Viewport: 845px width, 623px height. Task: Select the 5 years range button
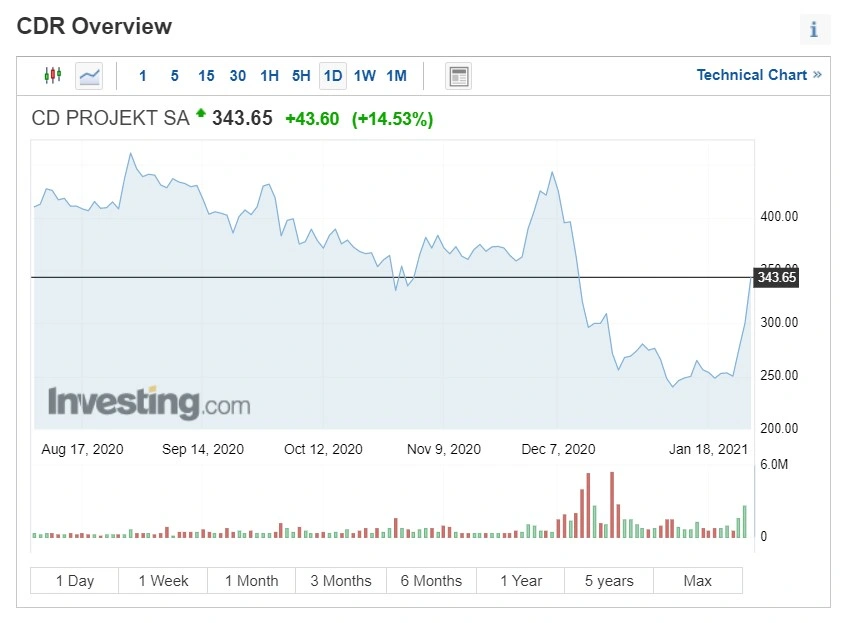pos(609,581)
